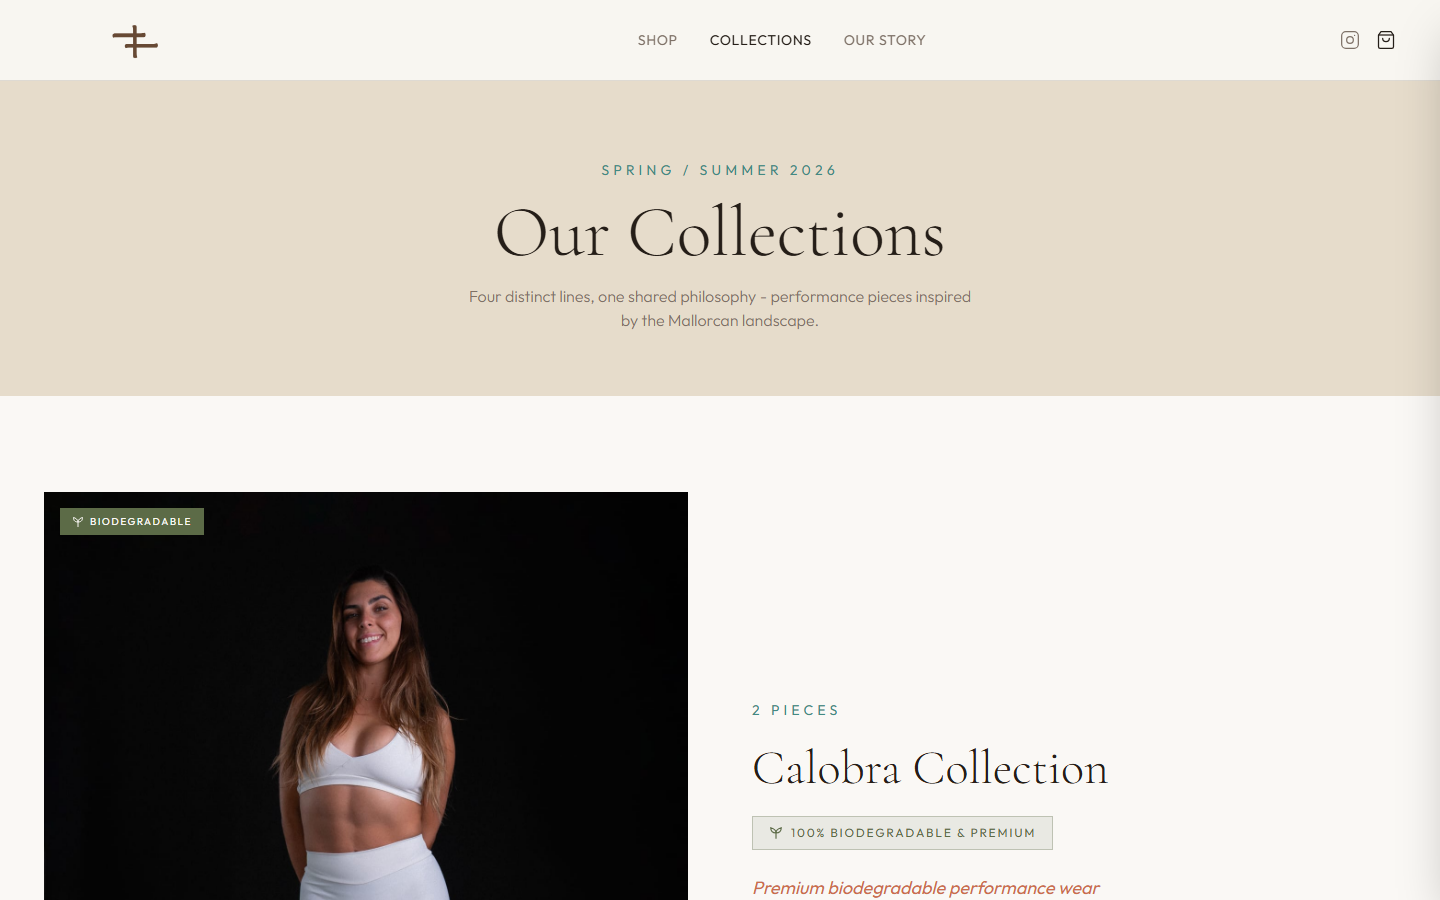
Task: Open the shopping bag cart icon
Action: pos(1386,40)
